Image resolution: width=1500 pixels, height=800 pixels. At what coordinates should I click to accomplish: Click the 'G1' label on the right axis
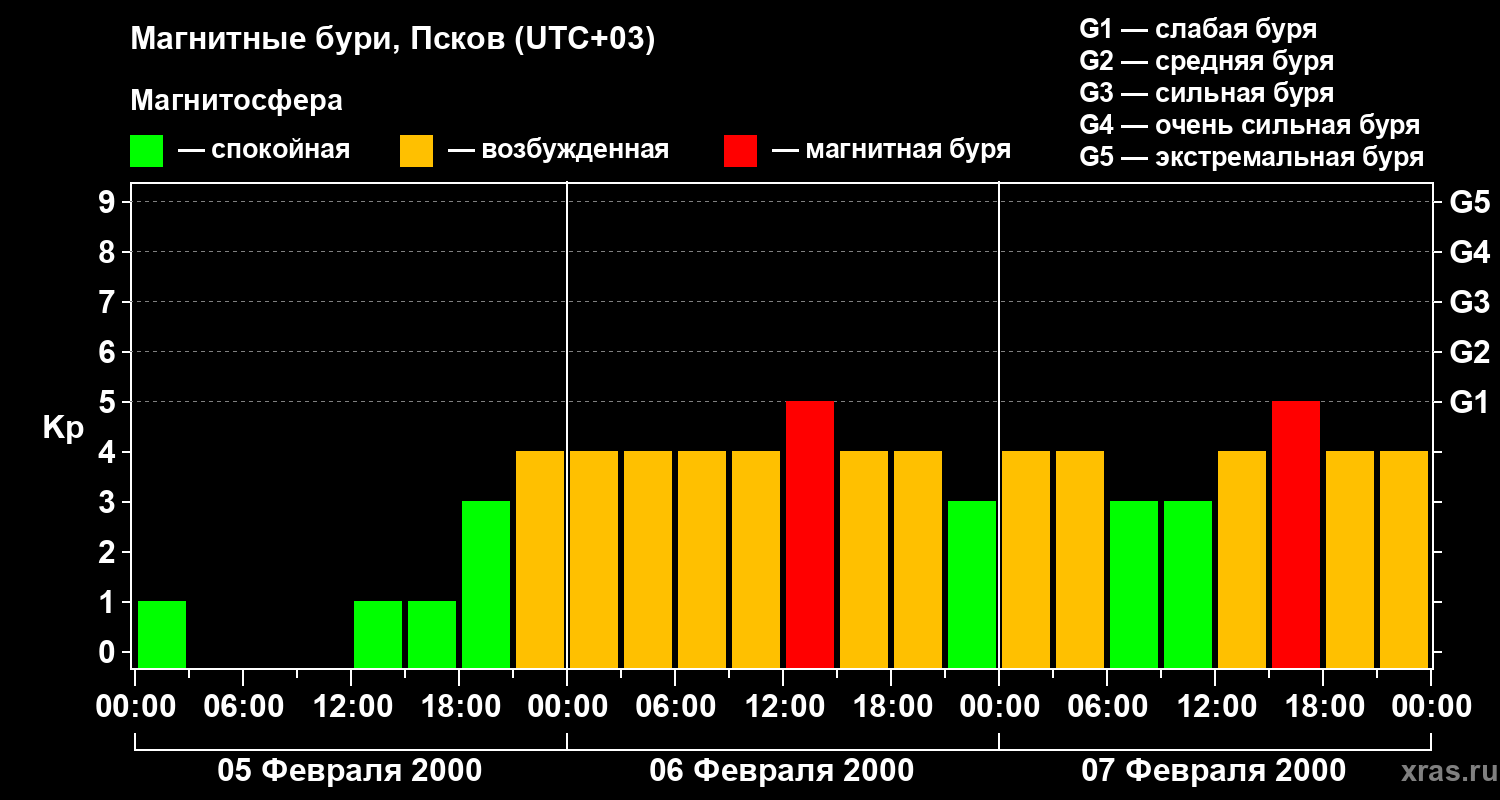pos(1469,402)
